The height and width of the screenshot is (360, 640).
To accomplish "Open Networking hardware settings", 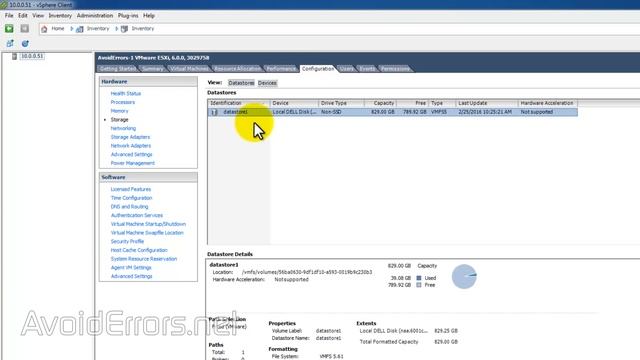I will click(123, 128).
